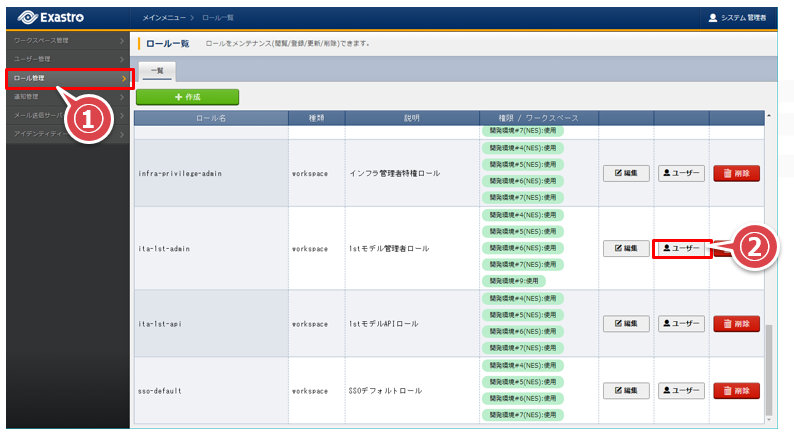Switch to the 一覧 tab

click(x=156, y=71)
